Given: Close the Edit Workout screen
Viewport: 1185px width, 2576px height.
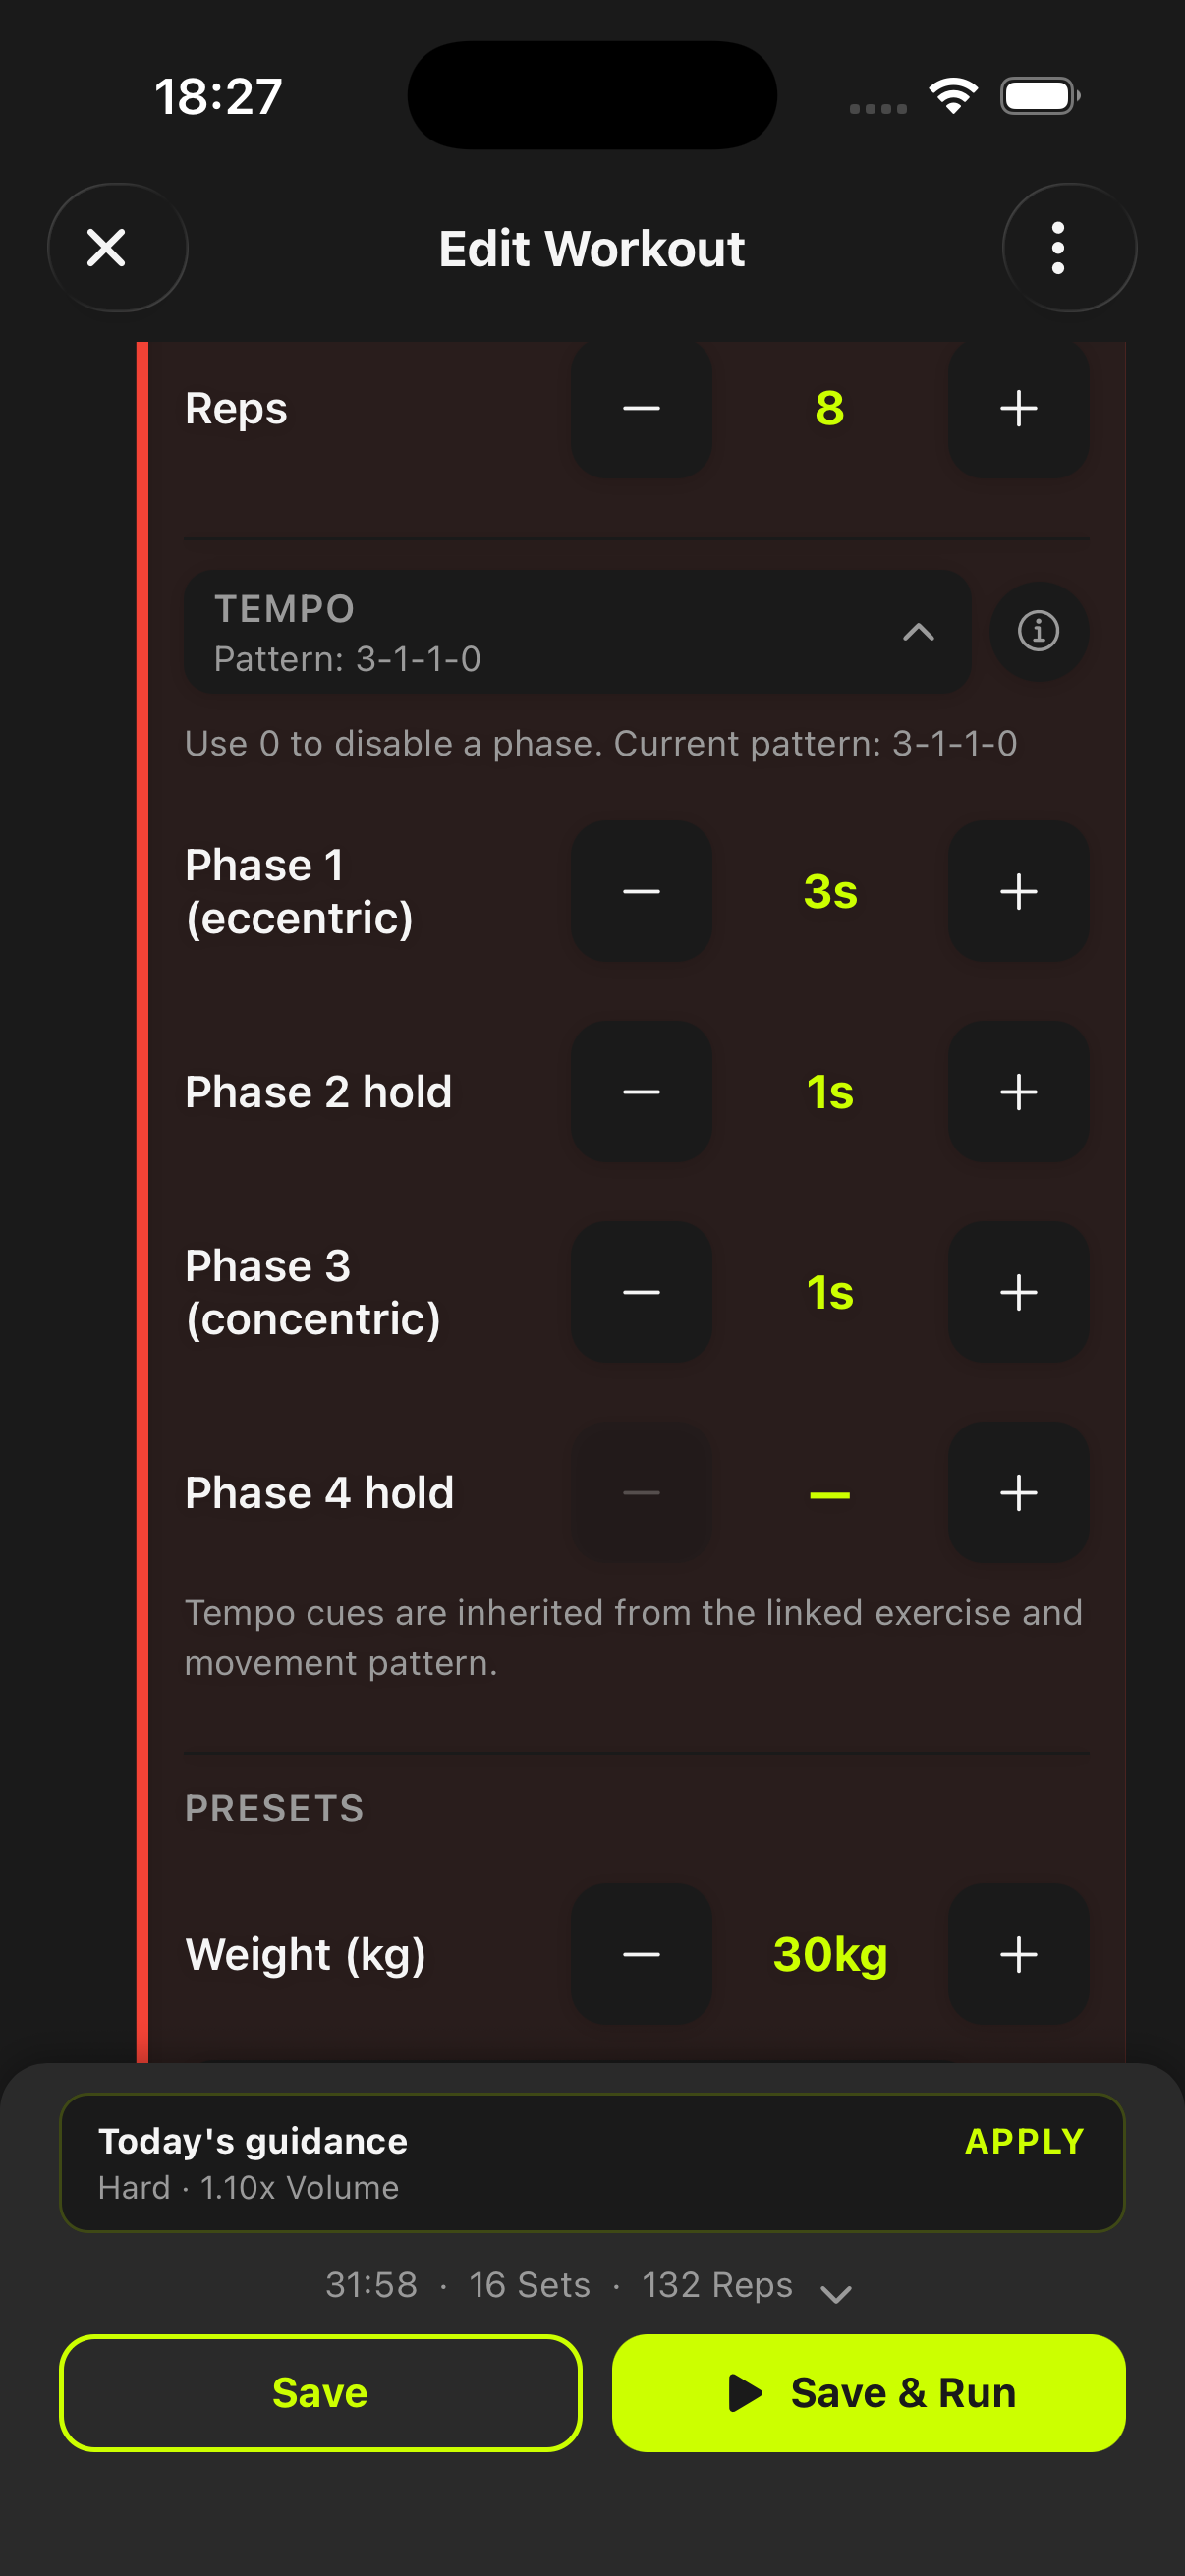Looking at the screenshot, I should [110, 248].
